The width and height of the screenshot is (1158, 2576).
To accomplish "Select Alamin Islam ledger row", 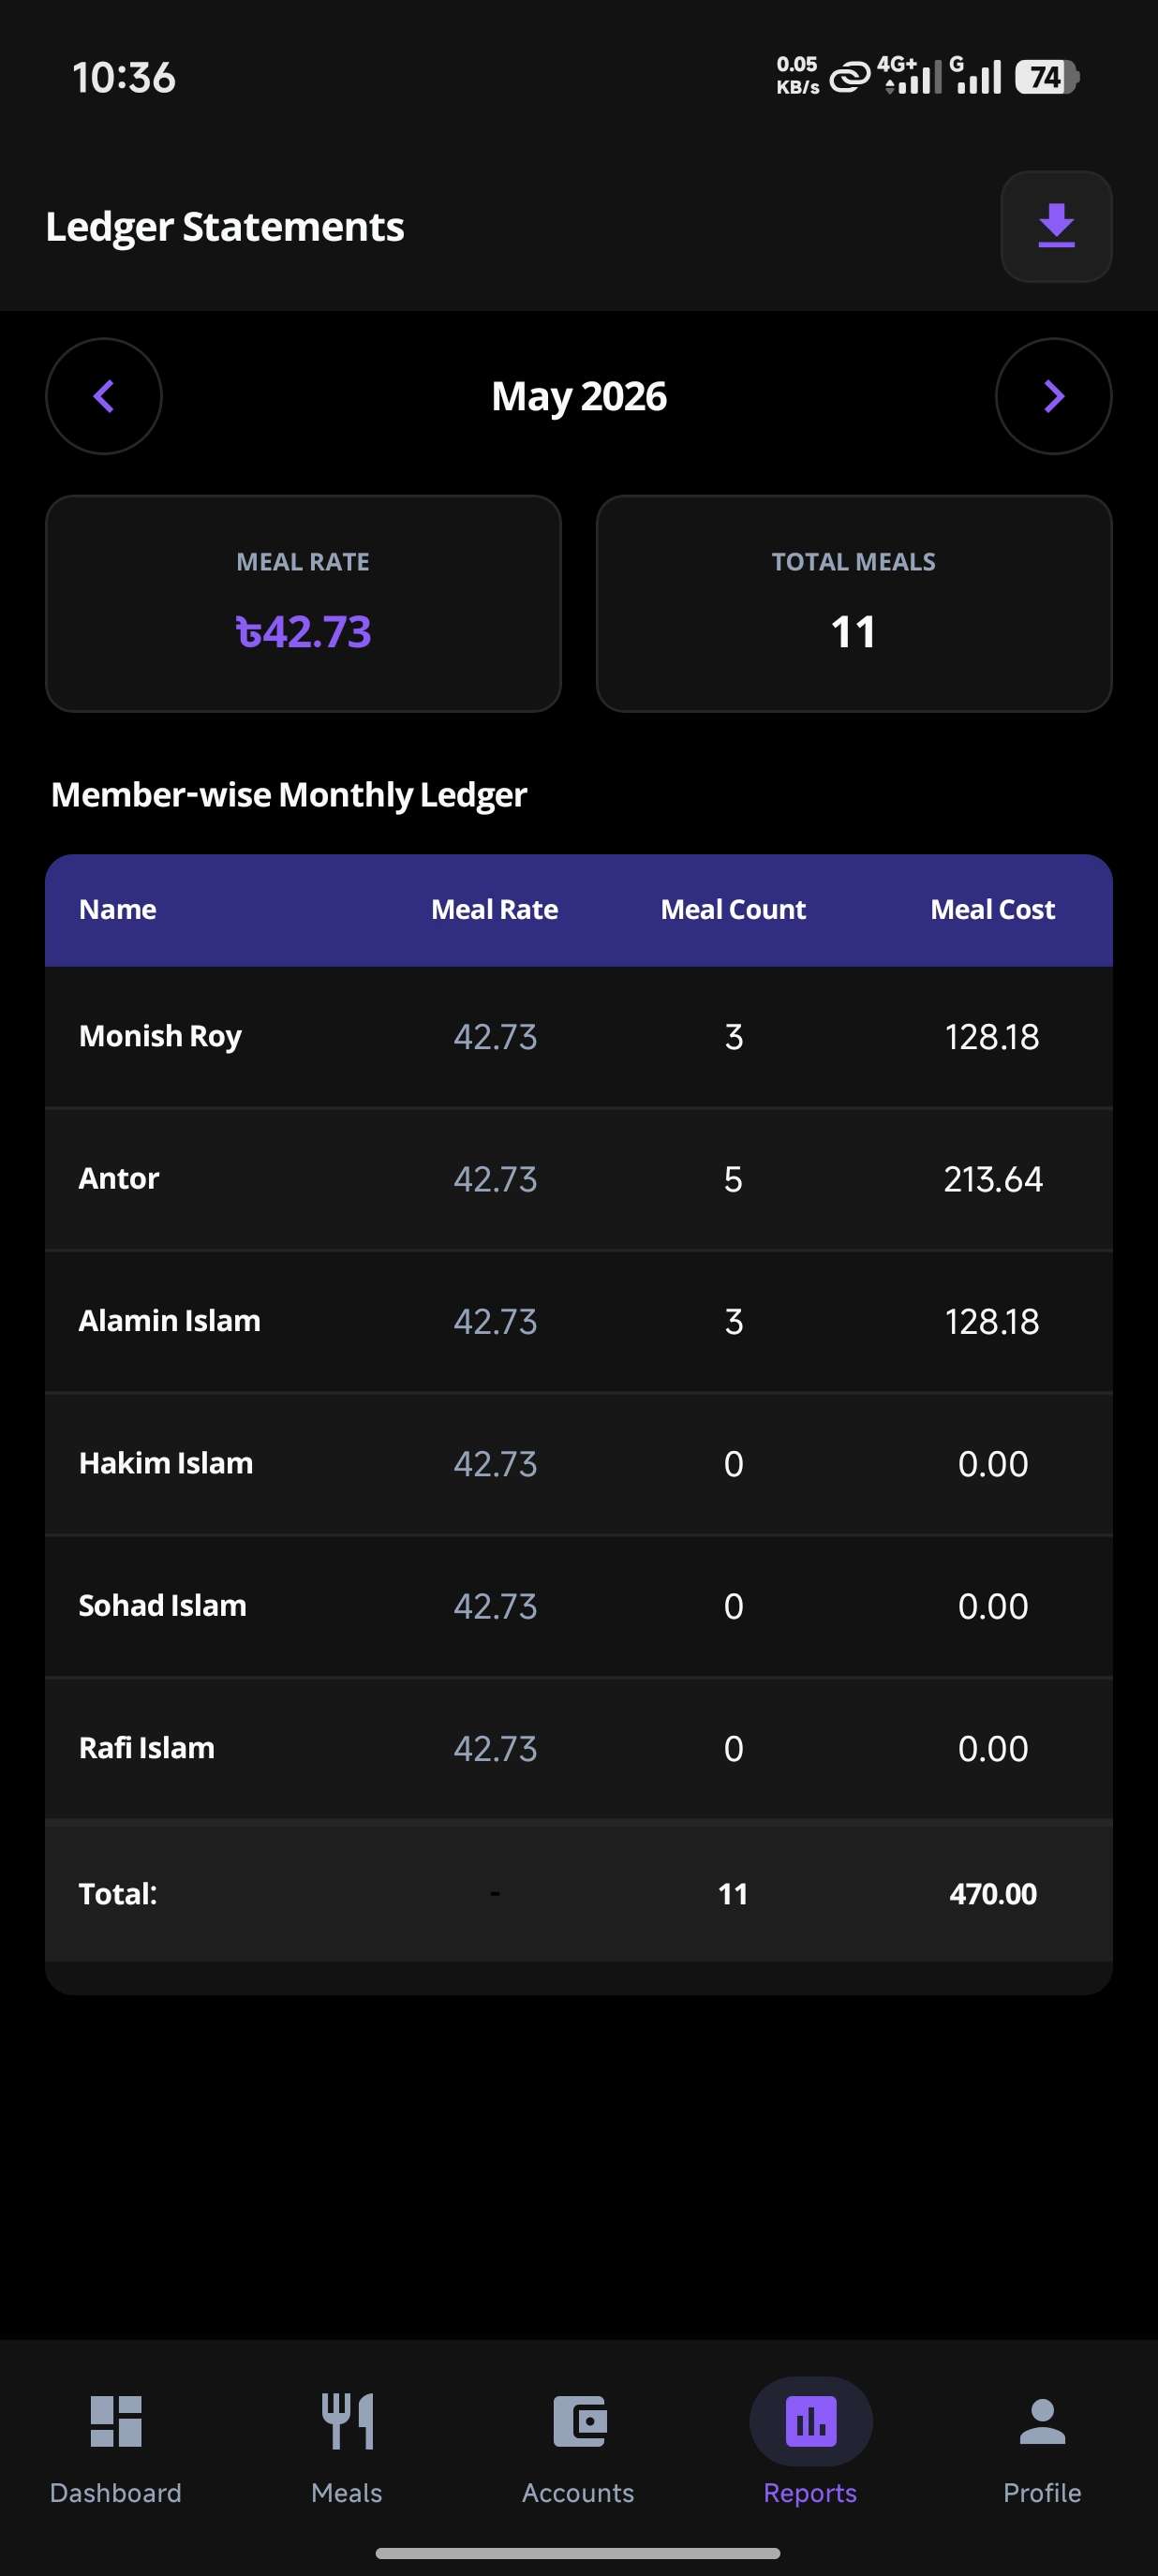I will 579,1321.
